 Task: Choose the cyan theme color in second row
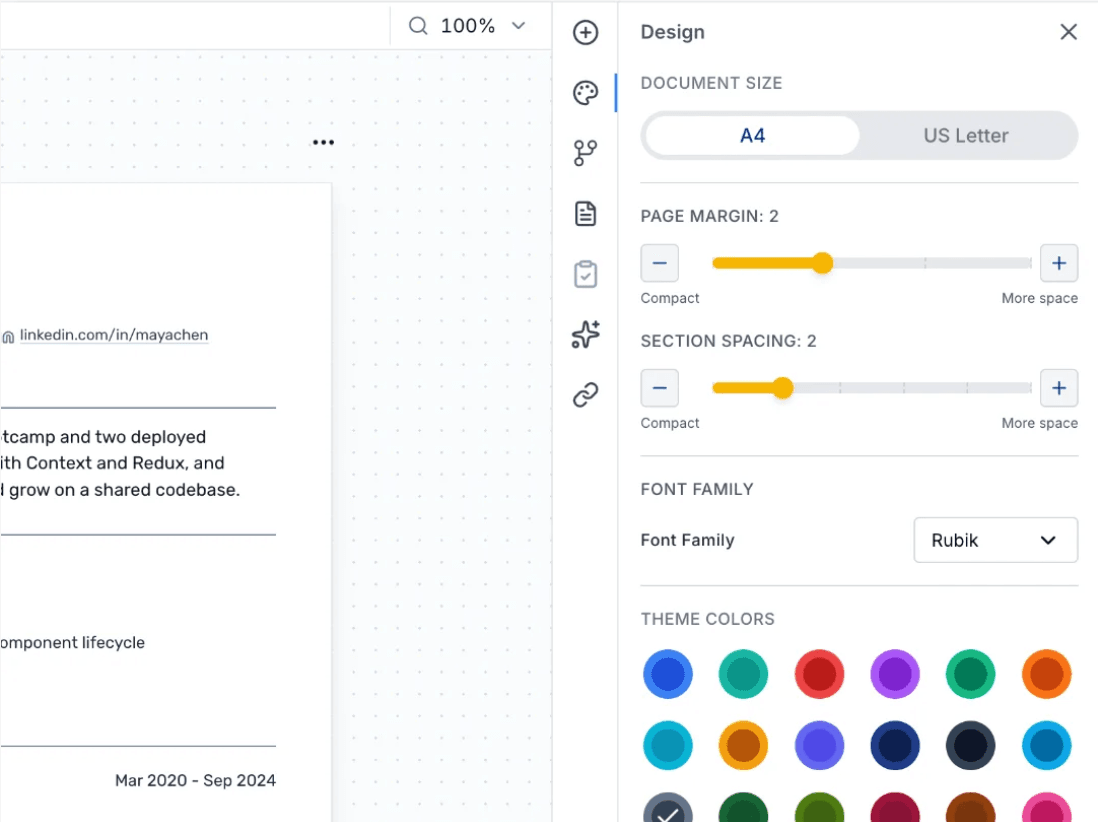[x=668, y=745]
